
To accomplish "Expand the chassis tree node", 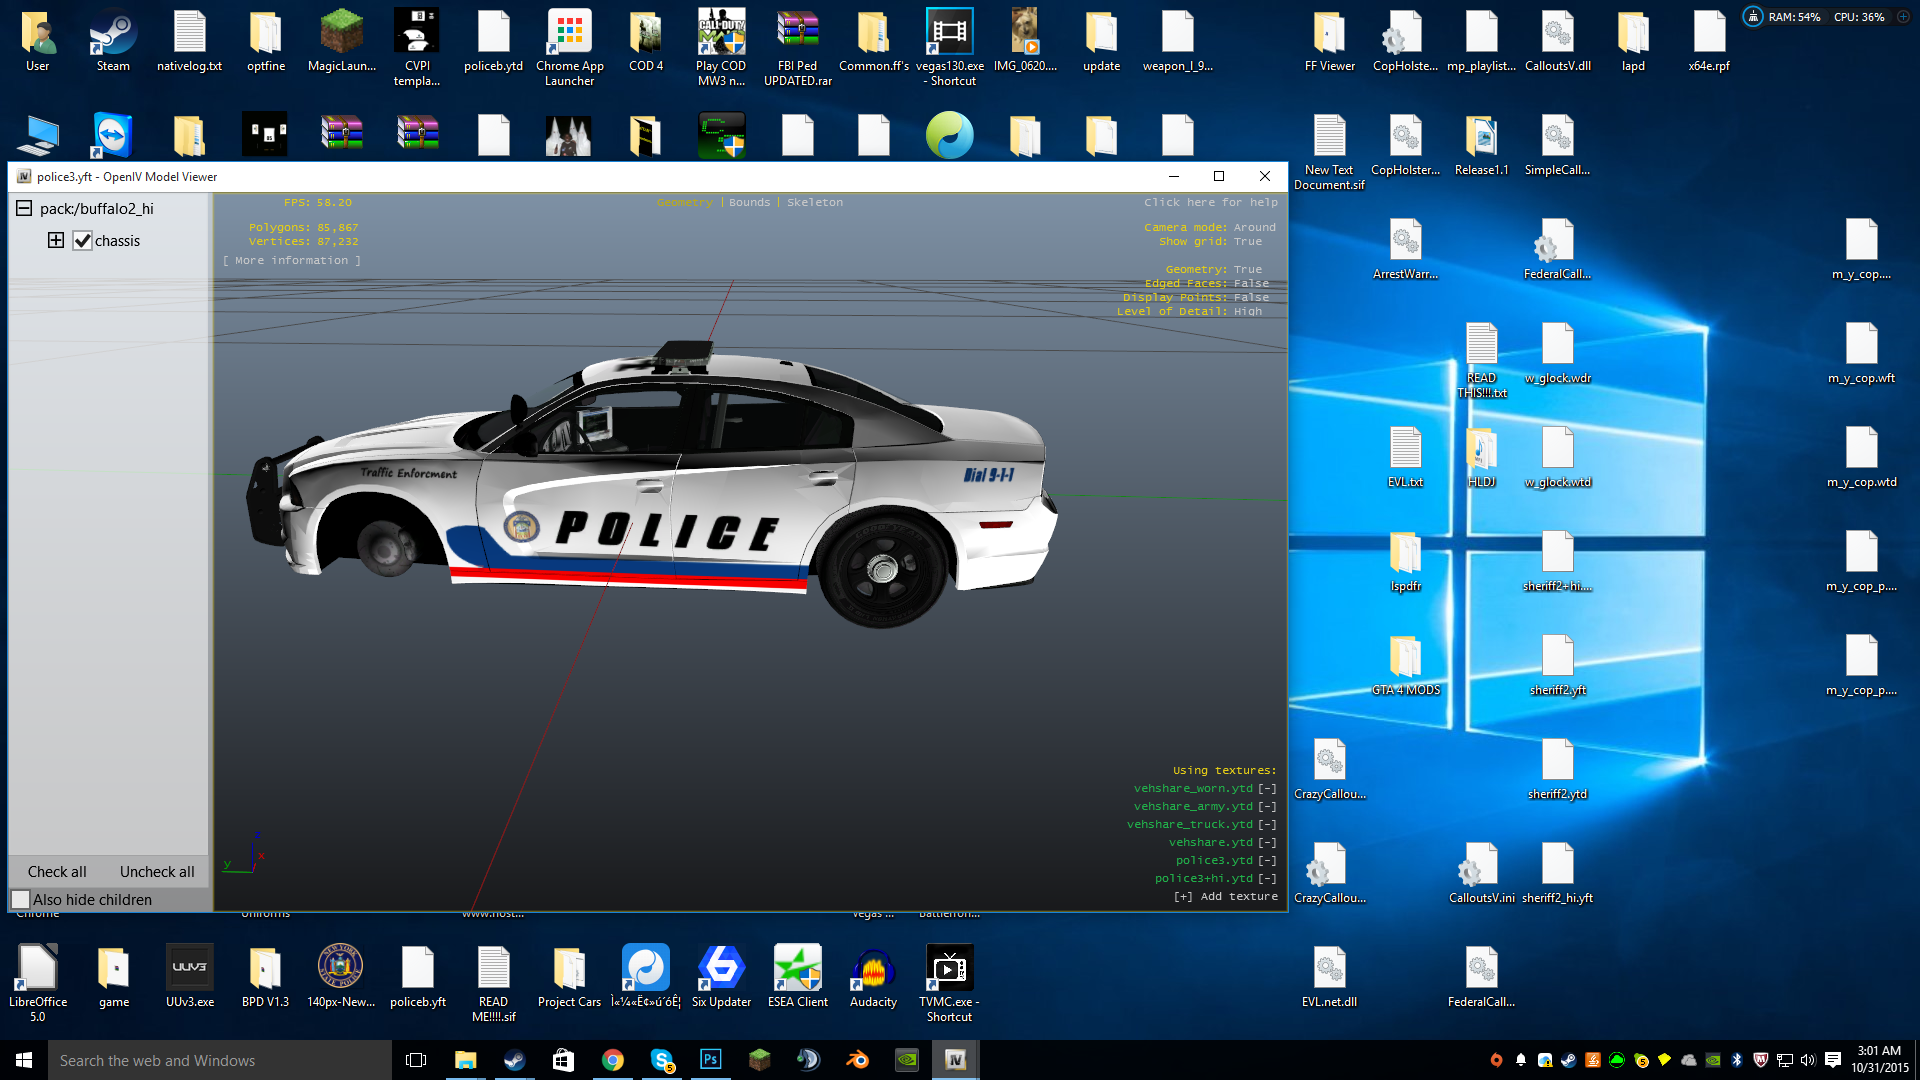I will coord(56,240).
